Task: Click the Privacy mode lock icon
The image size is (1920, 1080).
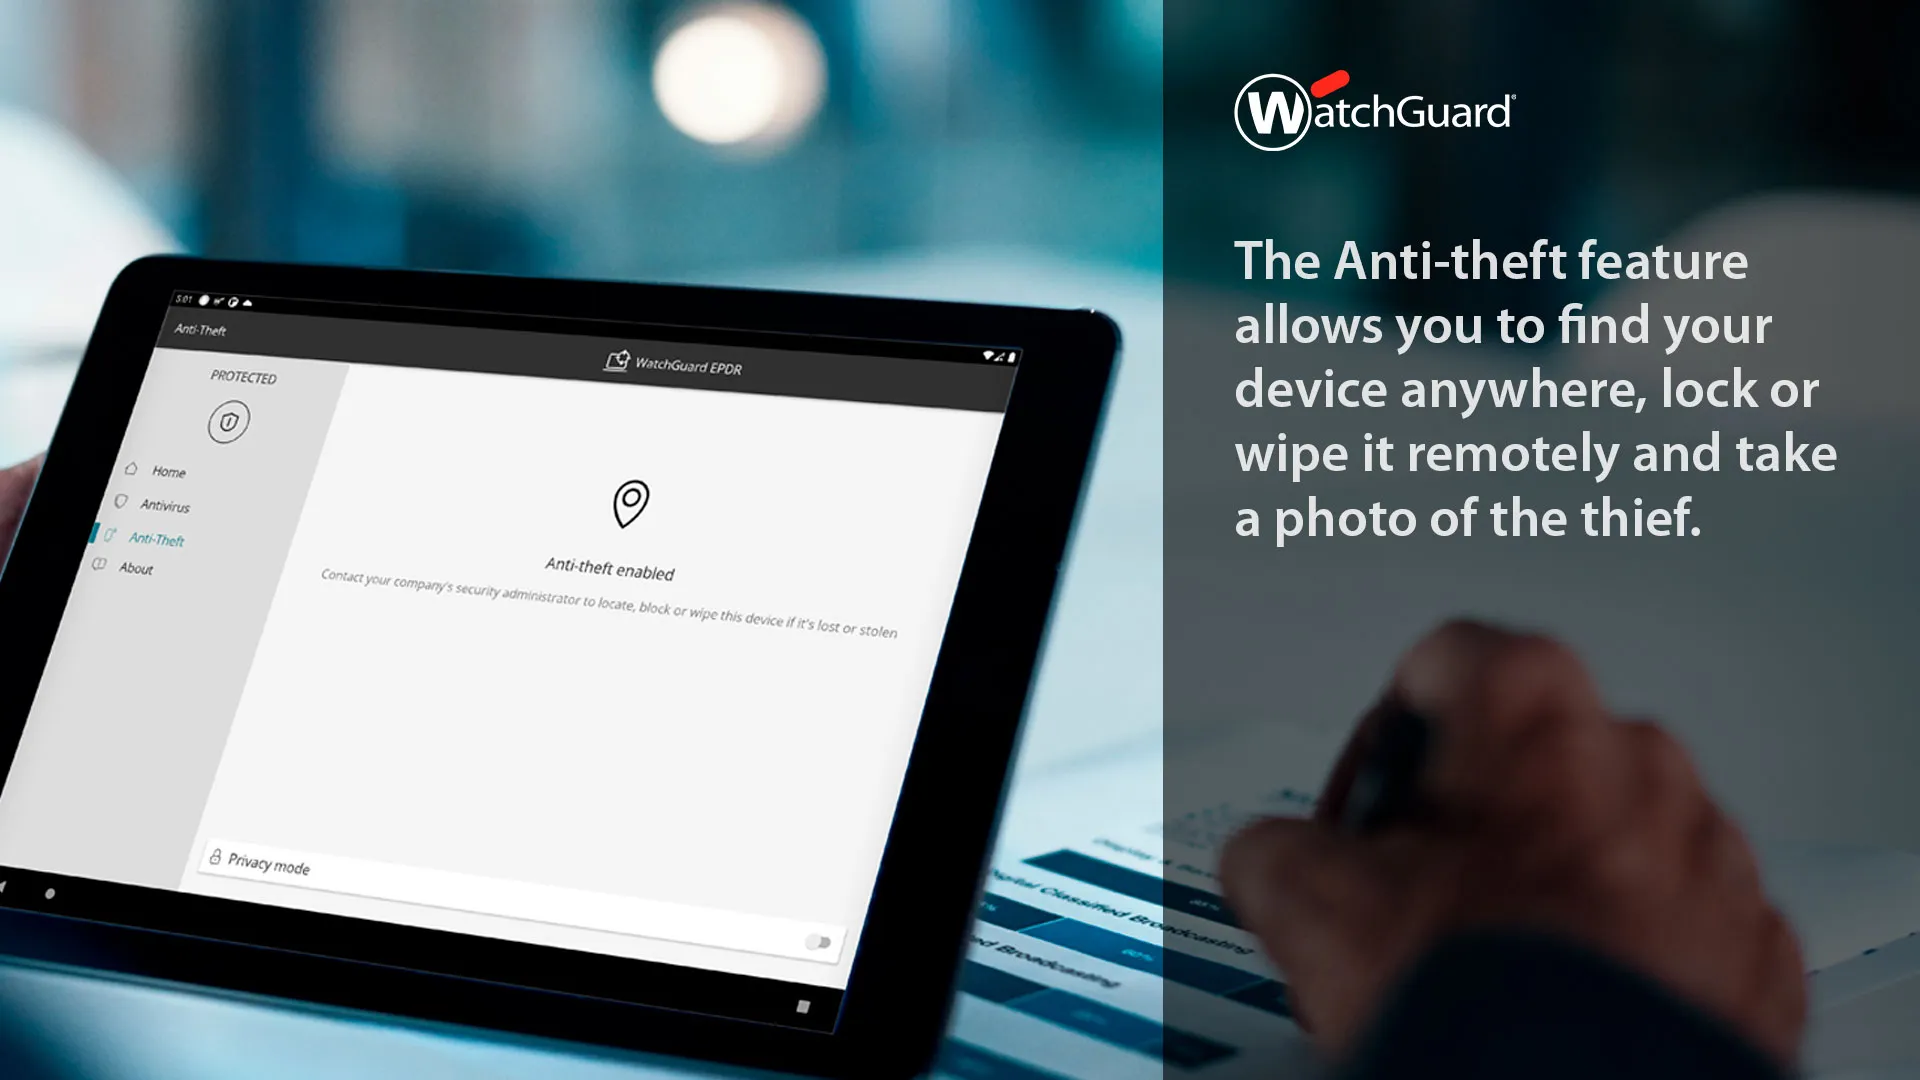Action: pos(214,864)
